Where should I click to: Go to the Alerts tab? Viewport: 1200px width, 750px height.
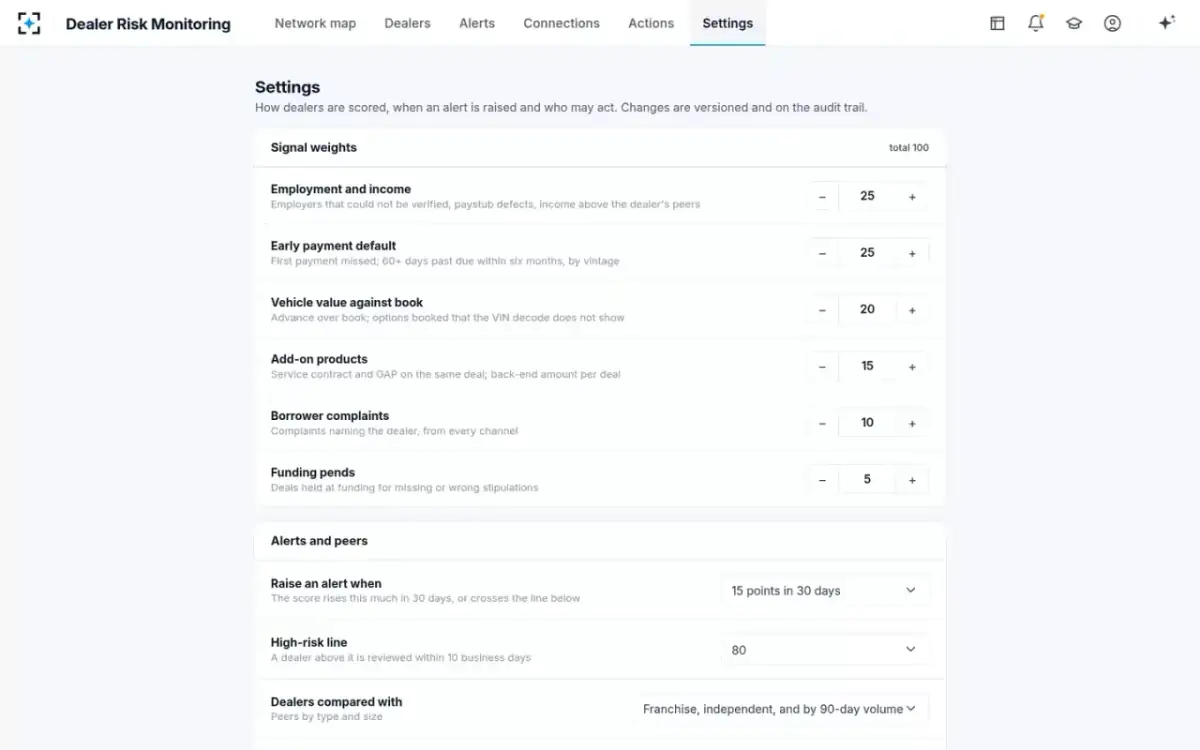[477, 23]
